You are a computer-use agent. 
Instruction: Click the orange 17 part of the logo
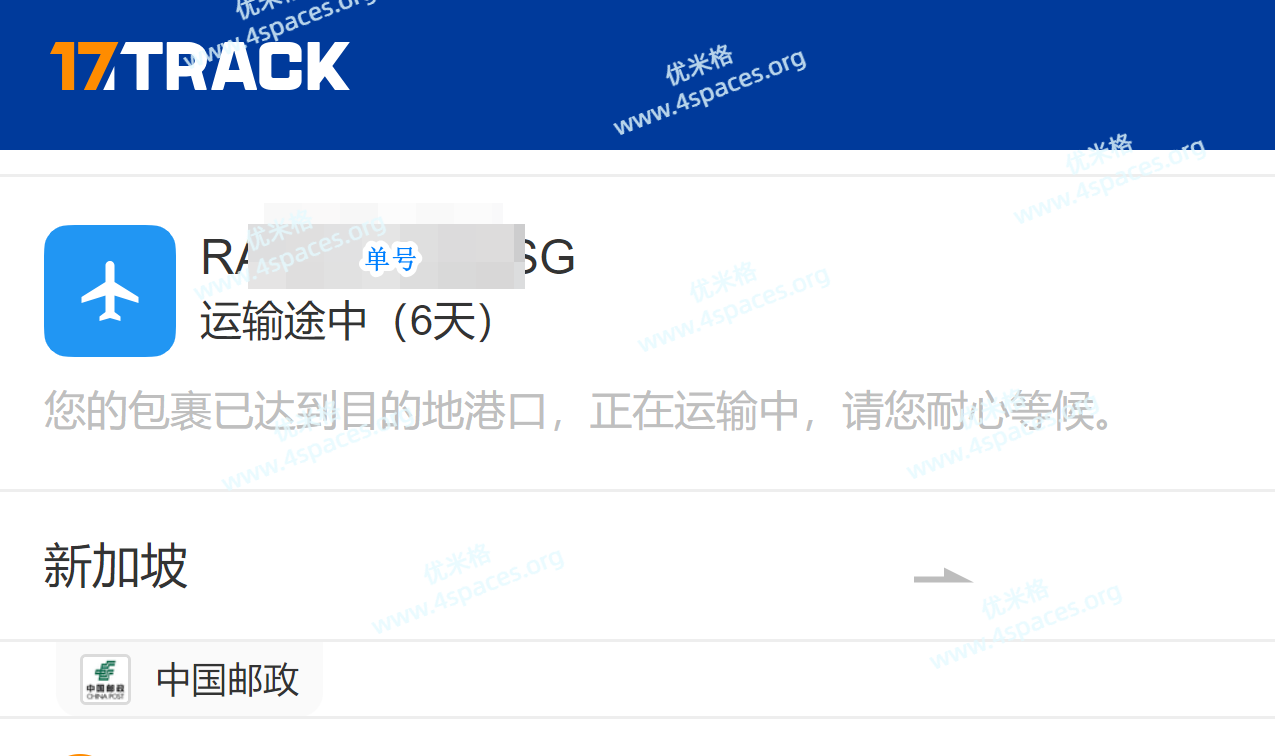click(x=84, y=66)
